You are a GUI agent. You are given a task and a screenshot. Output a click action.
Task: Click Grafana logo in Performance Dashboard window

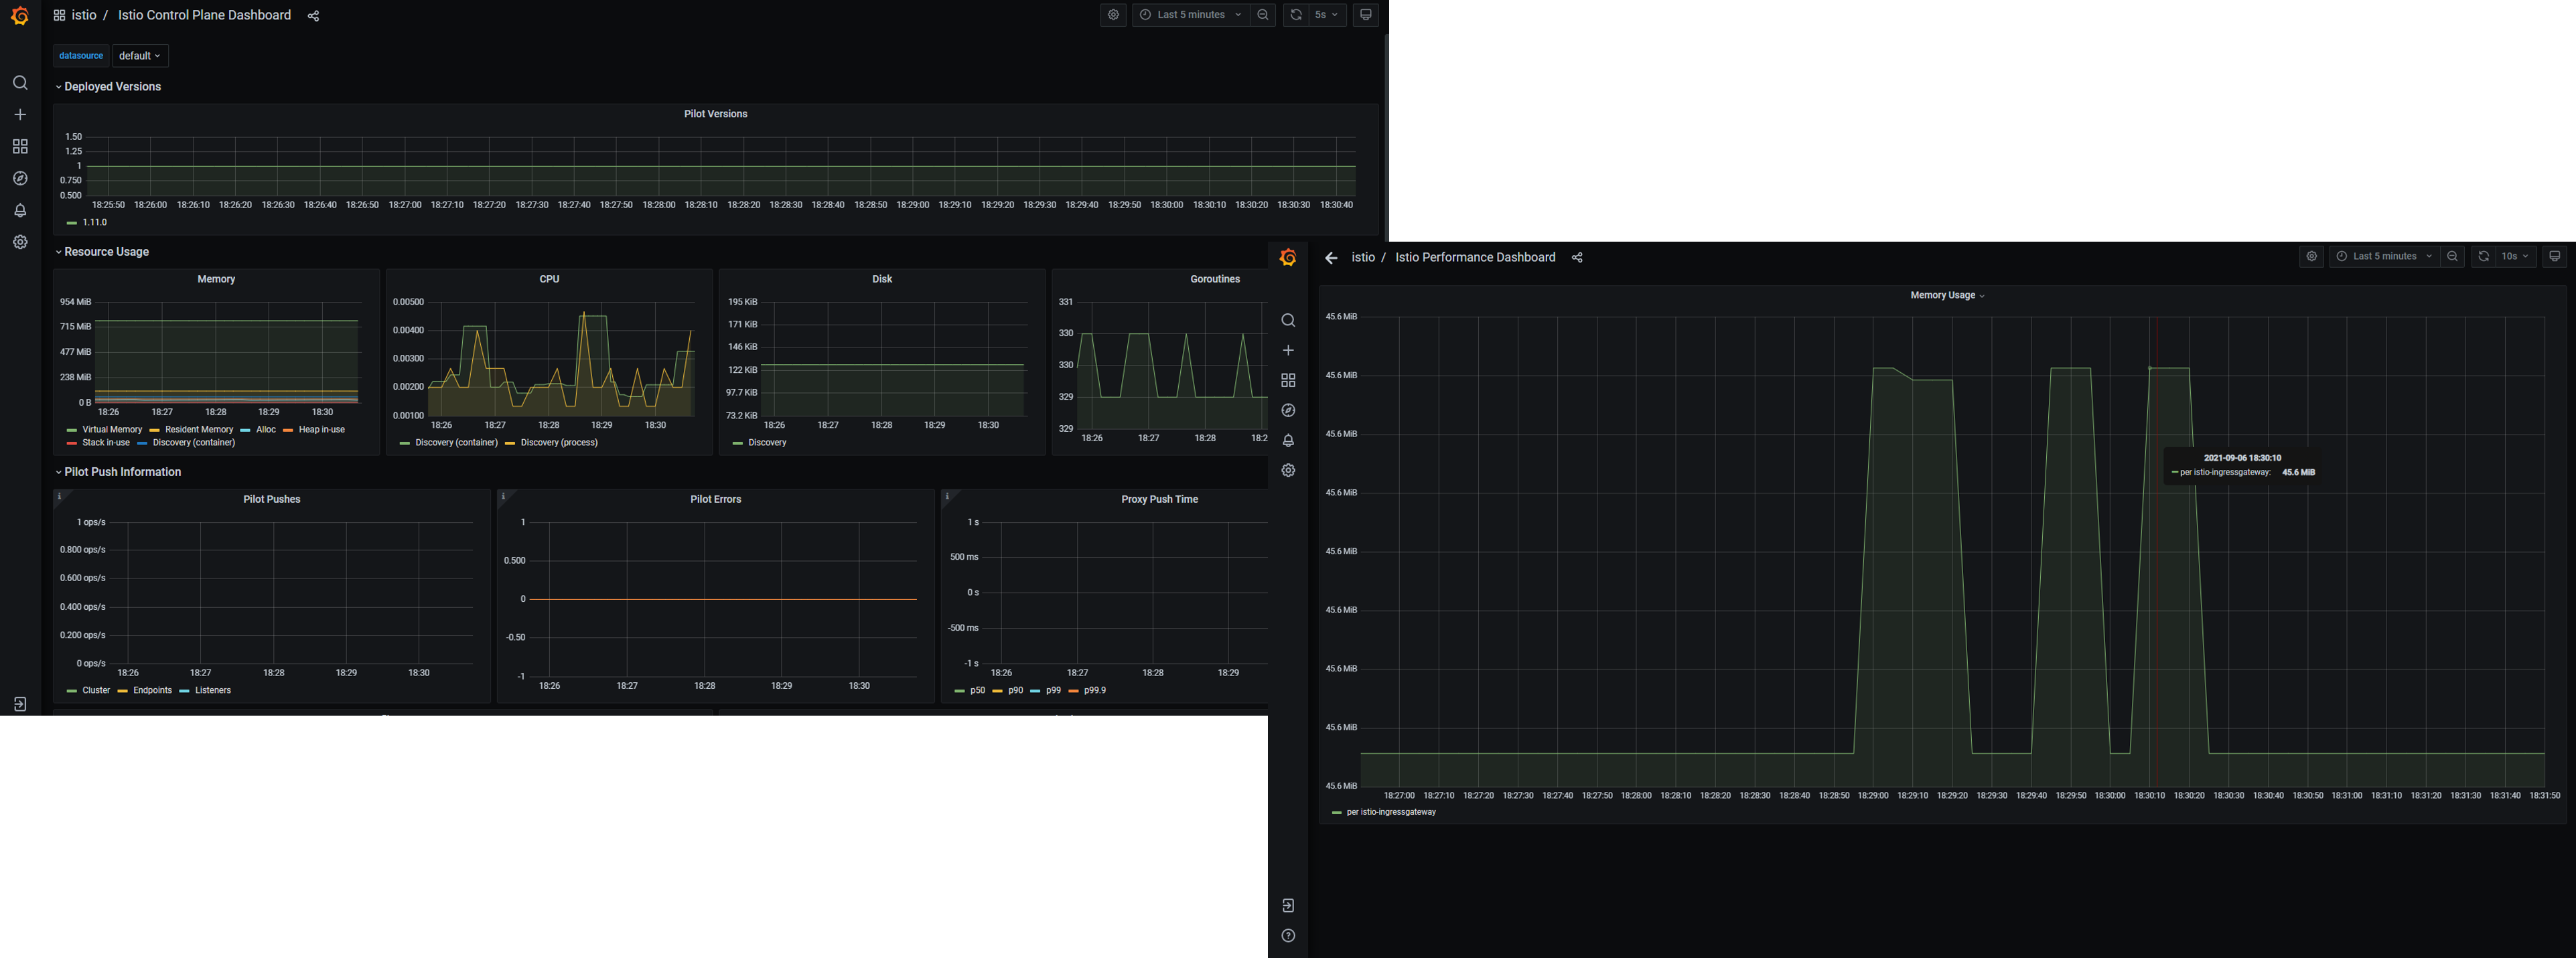(1288, 258)
